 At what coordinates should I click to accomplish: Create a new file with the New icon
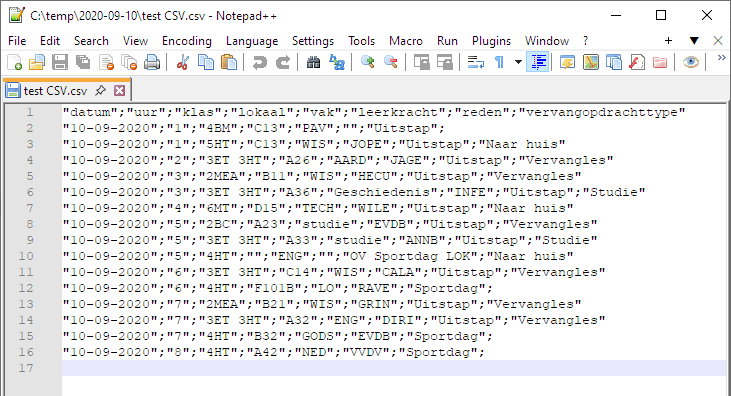pyautogui.click(x=14, y=62)
